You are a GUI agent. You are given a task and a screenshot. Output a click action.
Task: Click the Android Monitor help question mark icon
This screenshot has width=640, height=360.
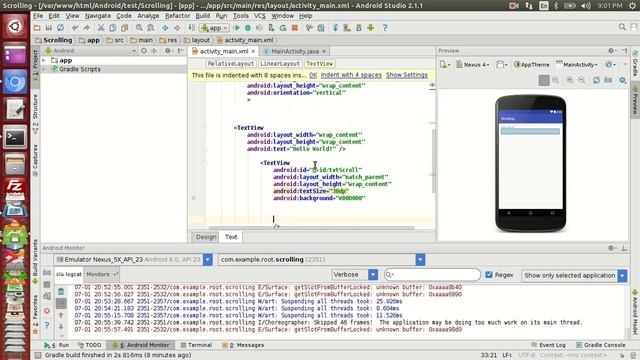tap(47, 325)
